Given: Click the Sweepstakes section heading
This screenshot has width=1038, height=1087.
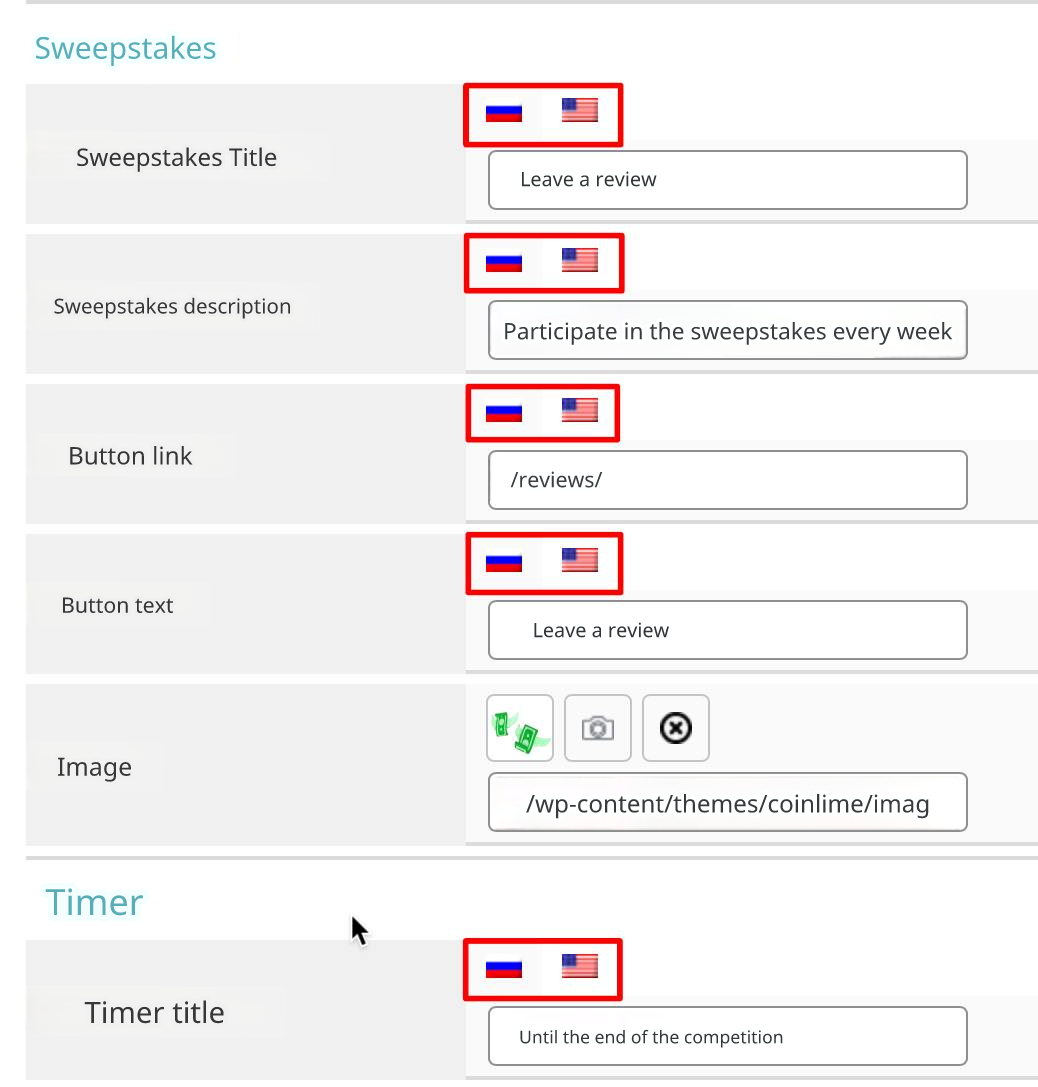Looking at the screenshot, I should pos(125,48).
